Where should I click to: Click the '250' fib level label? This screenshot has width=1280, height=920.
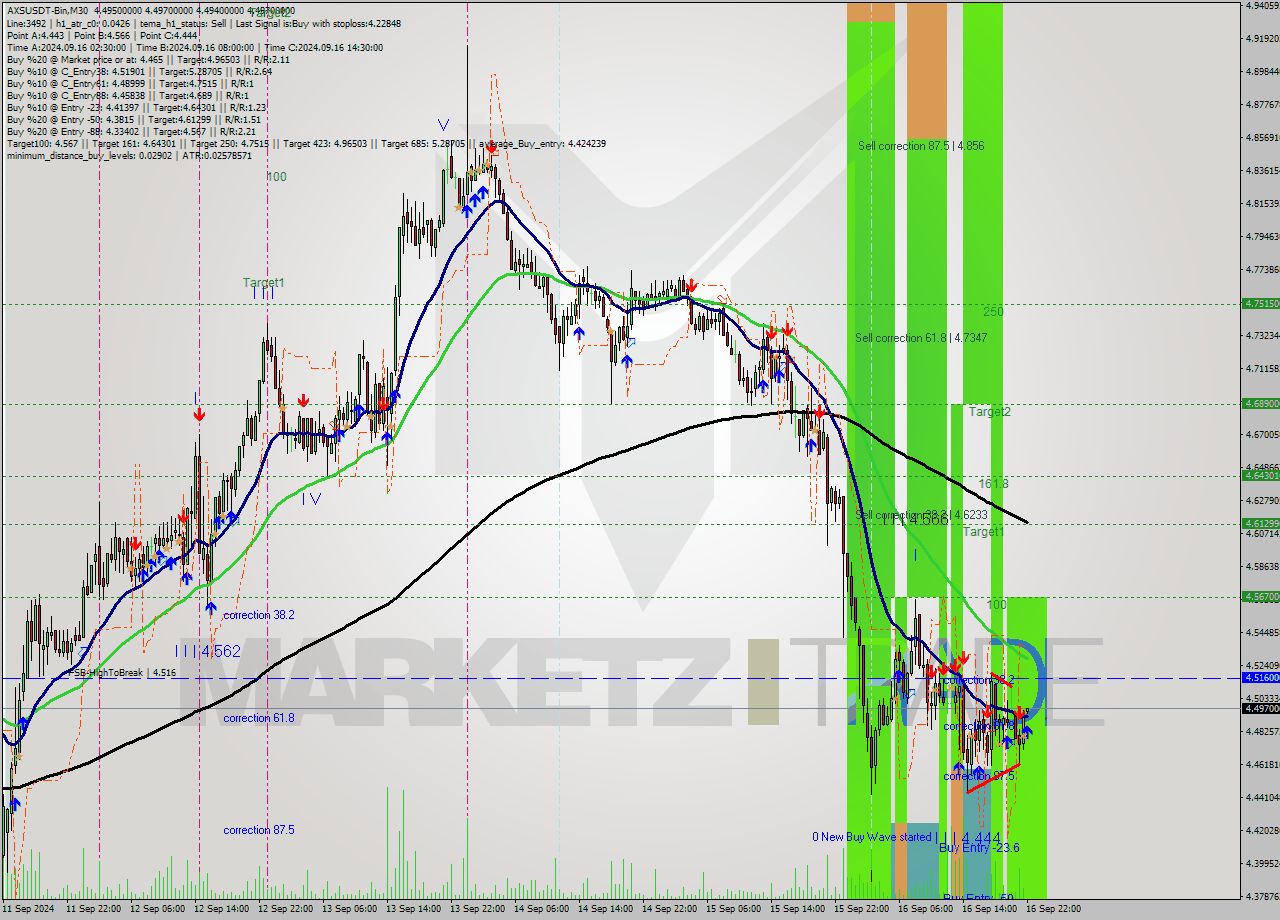point(993,312)
